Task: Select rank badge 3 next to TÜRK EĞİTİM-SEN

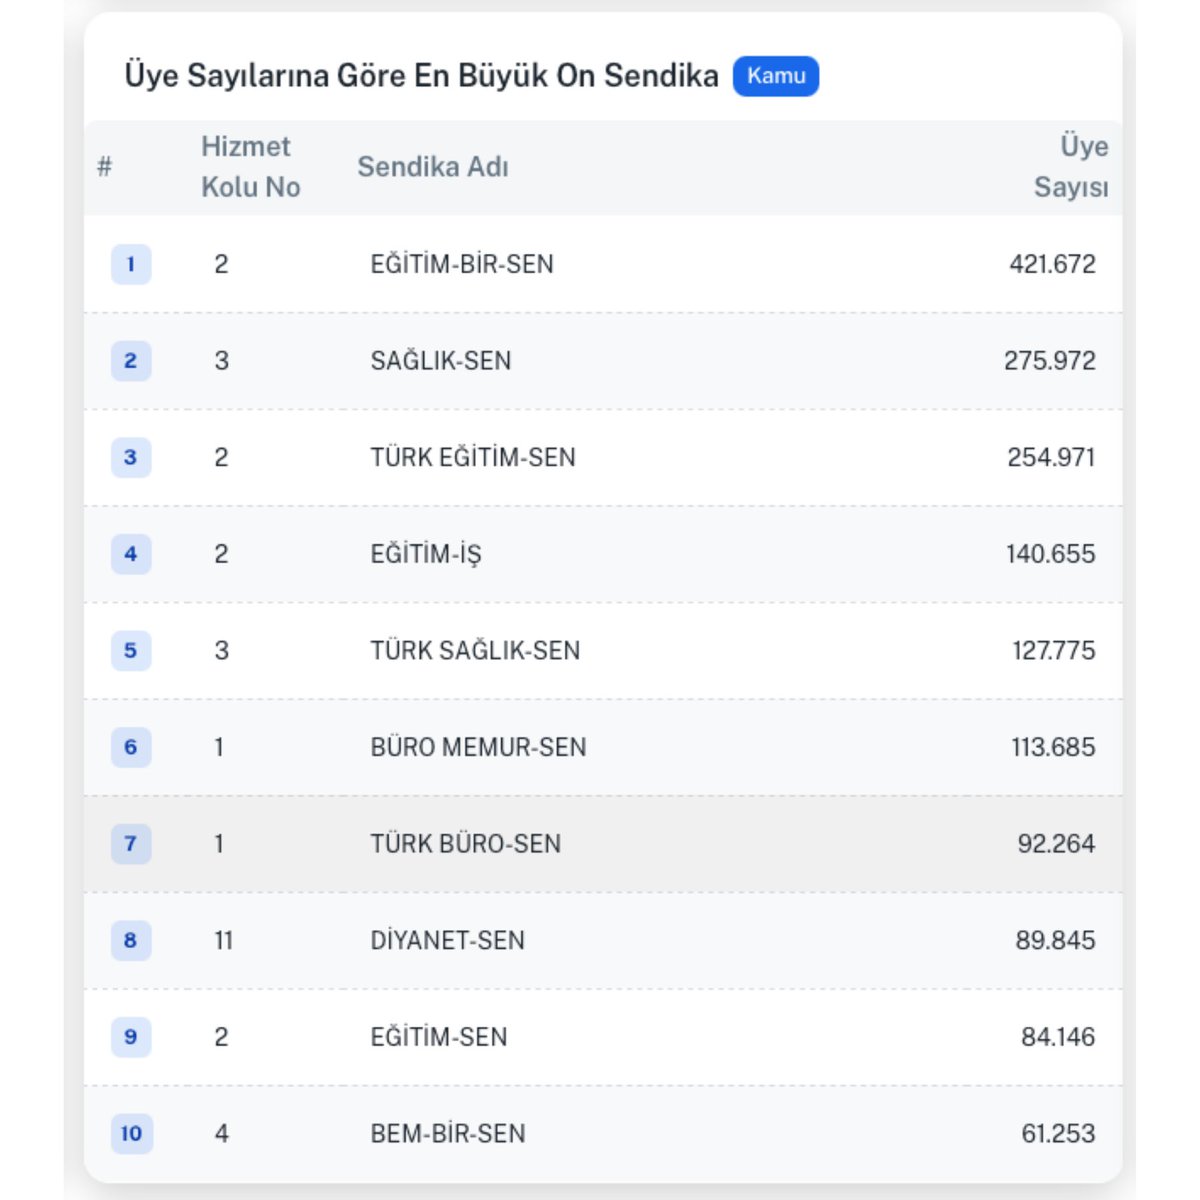Action: click(x=131, y=459)
